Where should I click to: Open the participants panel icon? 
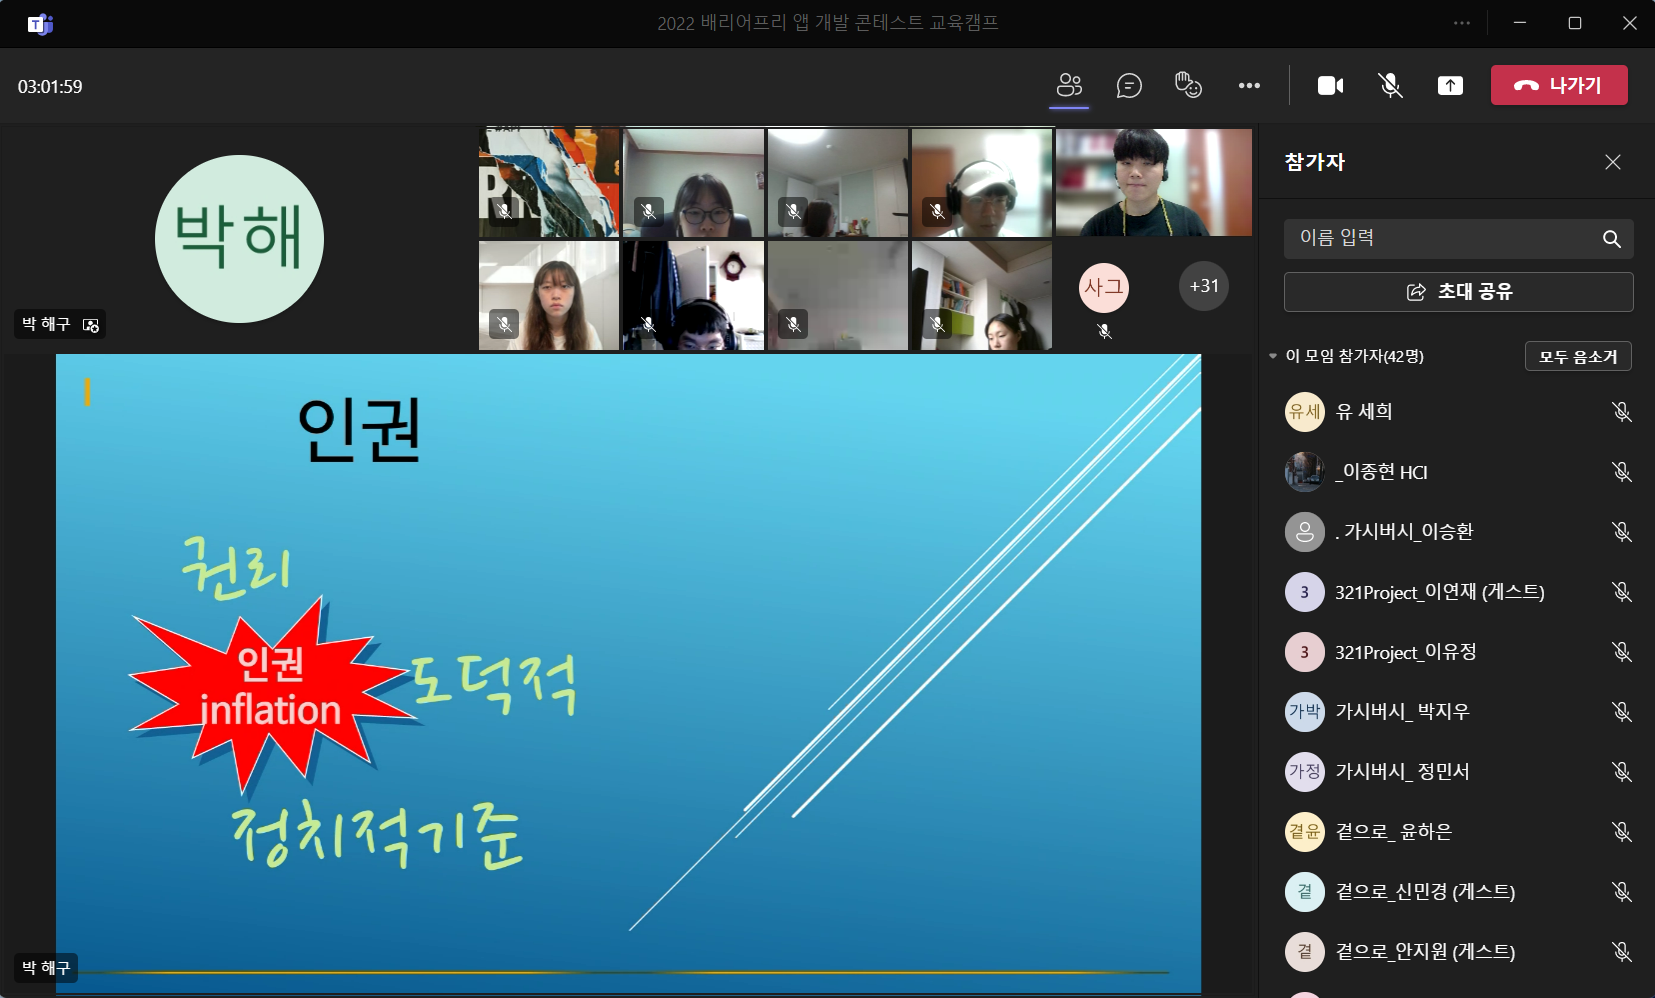click(1069, 85)
